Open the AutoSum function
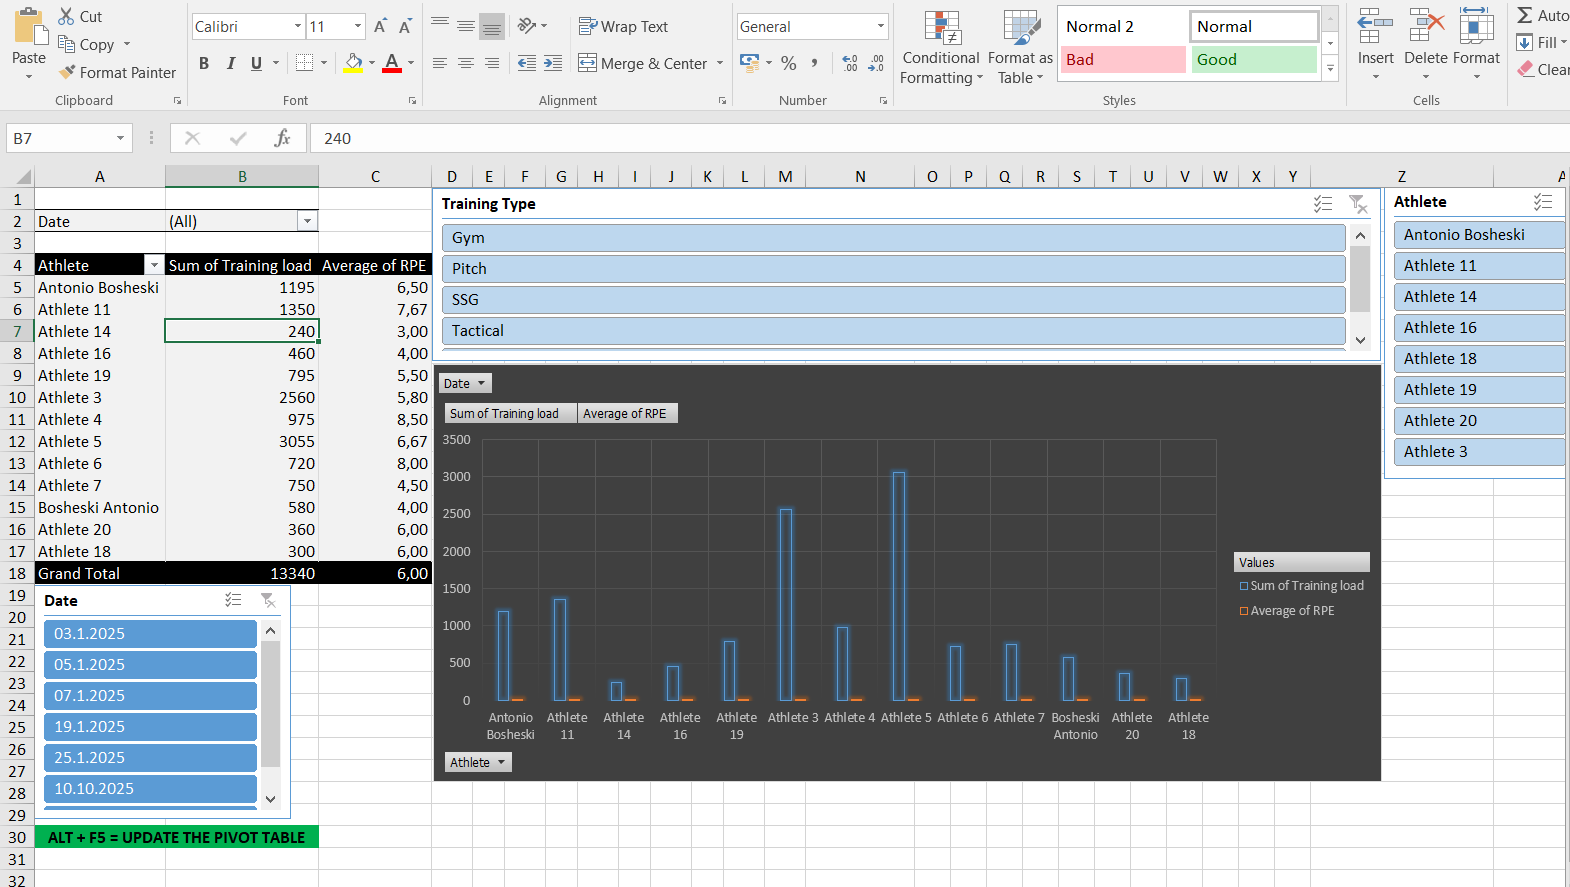This screenshot has height=887, width=1570. pyautogui.click(x=1543, y=15)
